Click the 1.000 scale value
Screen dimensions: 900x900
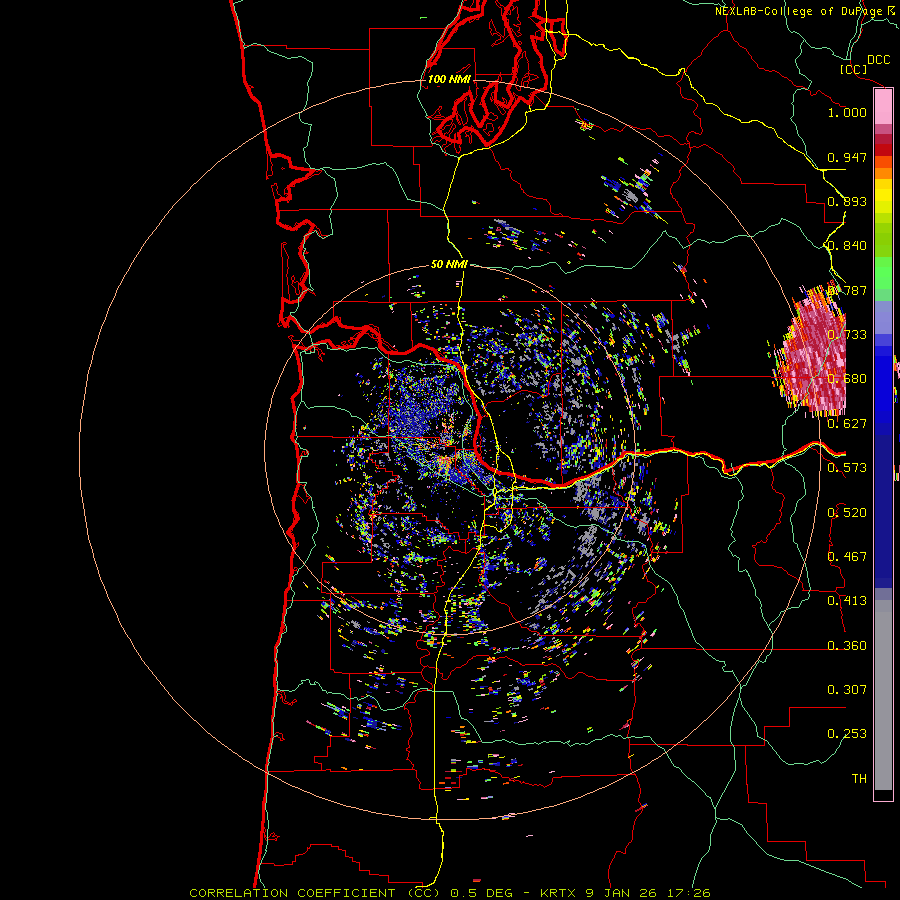tap(847, 112)
